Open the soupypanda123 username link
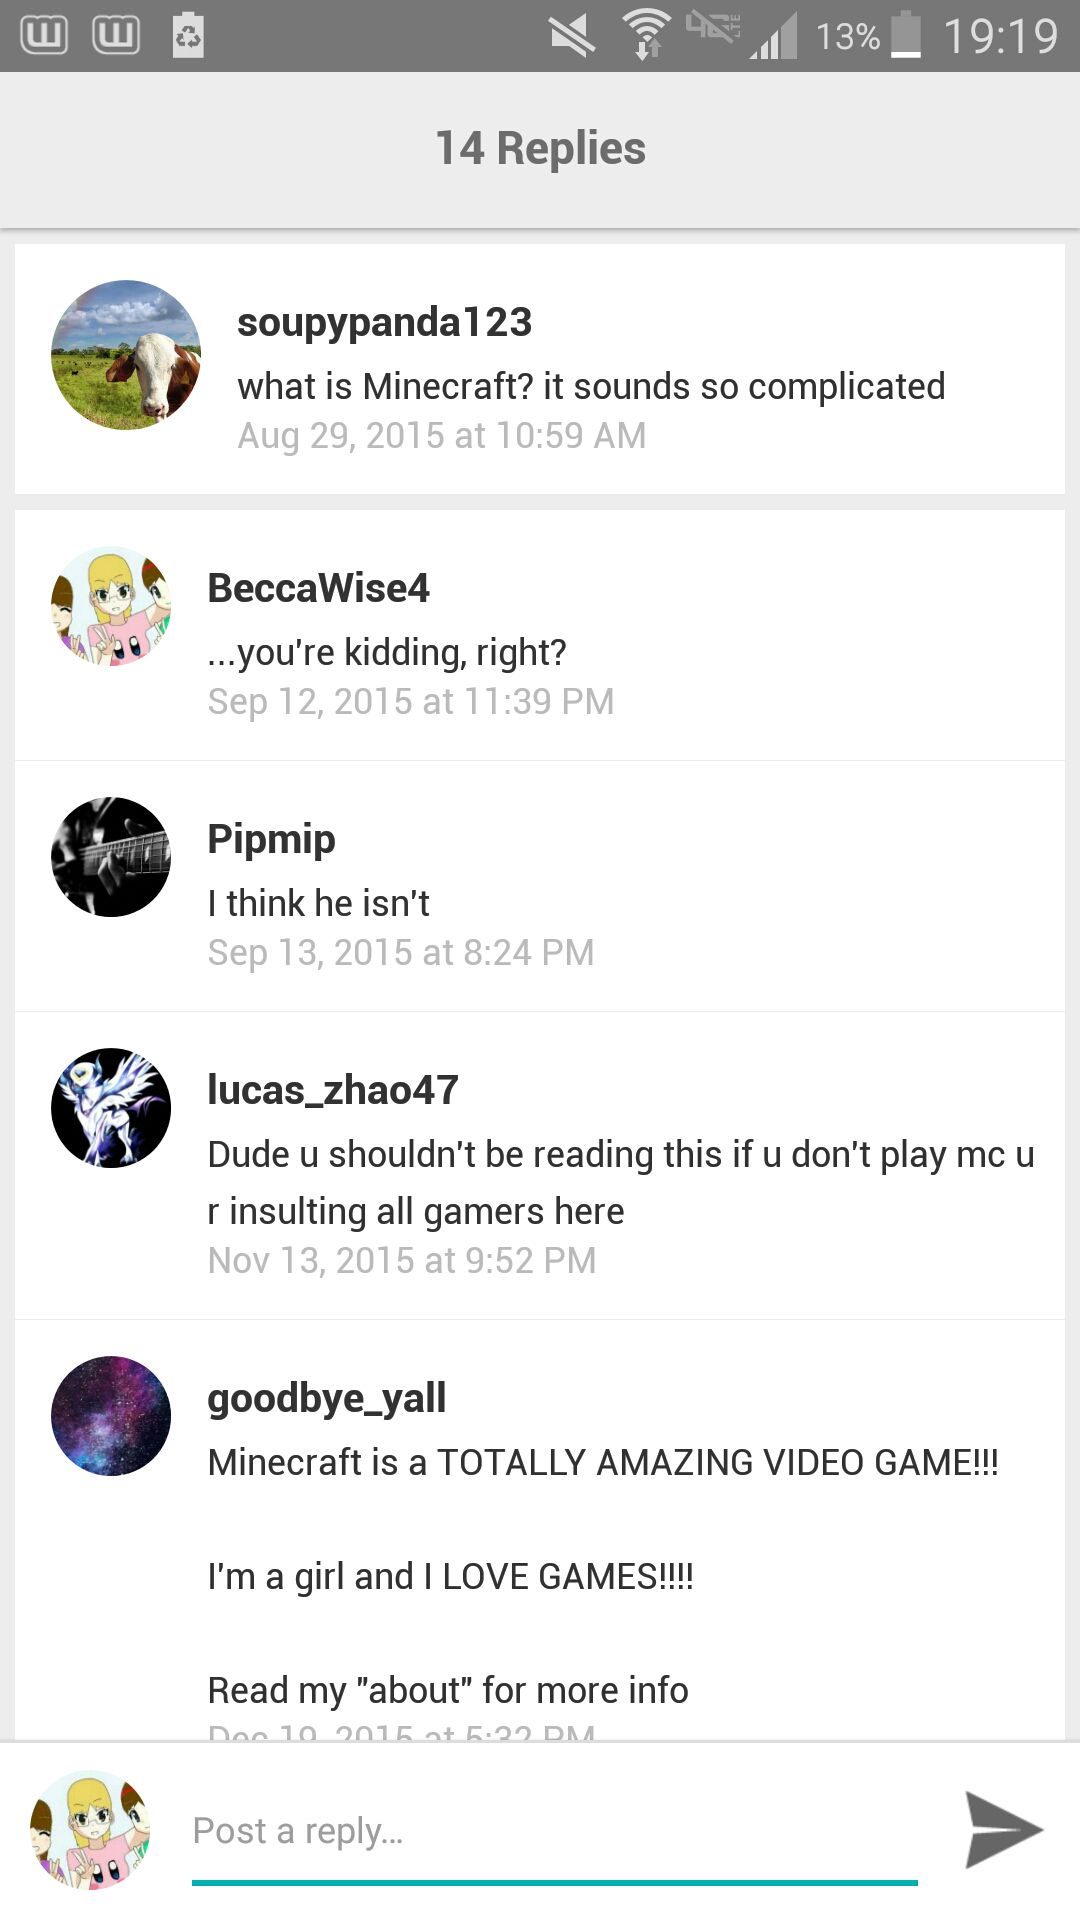 [x=384, y=323]
